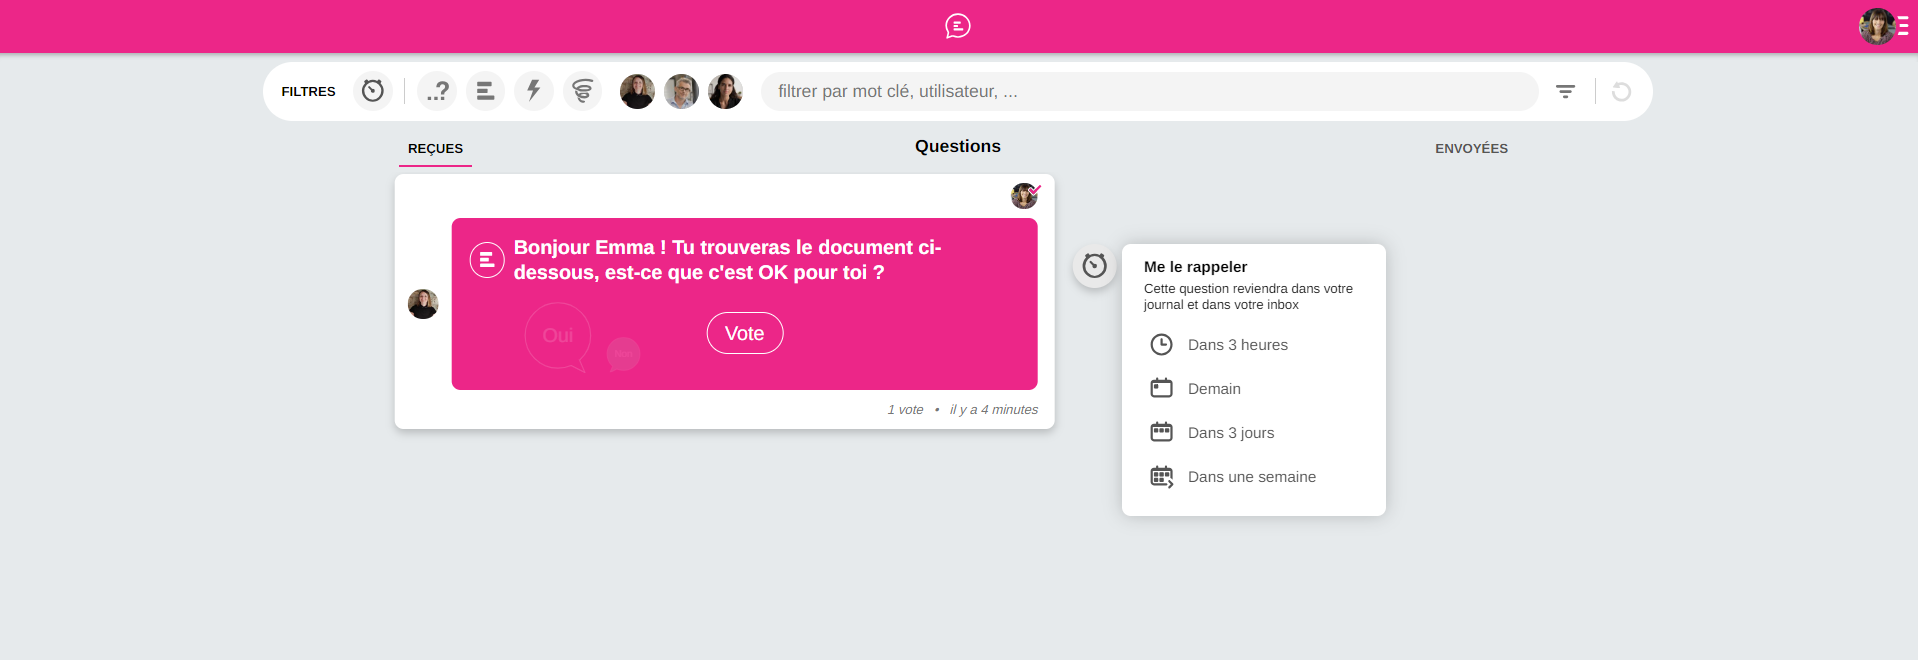This screenshot has width=1918, height=660.
Task: Filter by the first user avatar
Action: (x=637, y=91)
